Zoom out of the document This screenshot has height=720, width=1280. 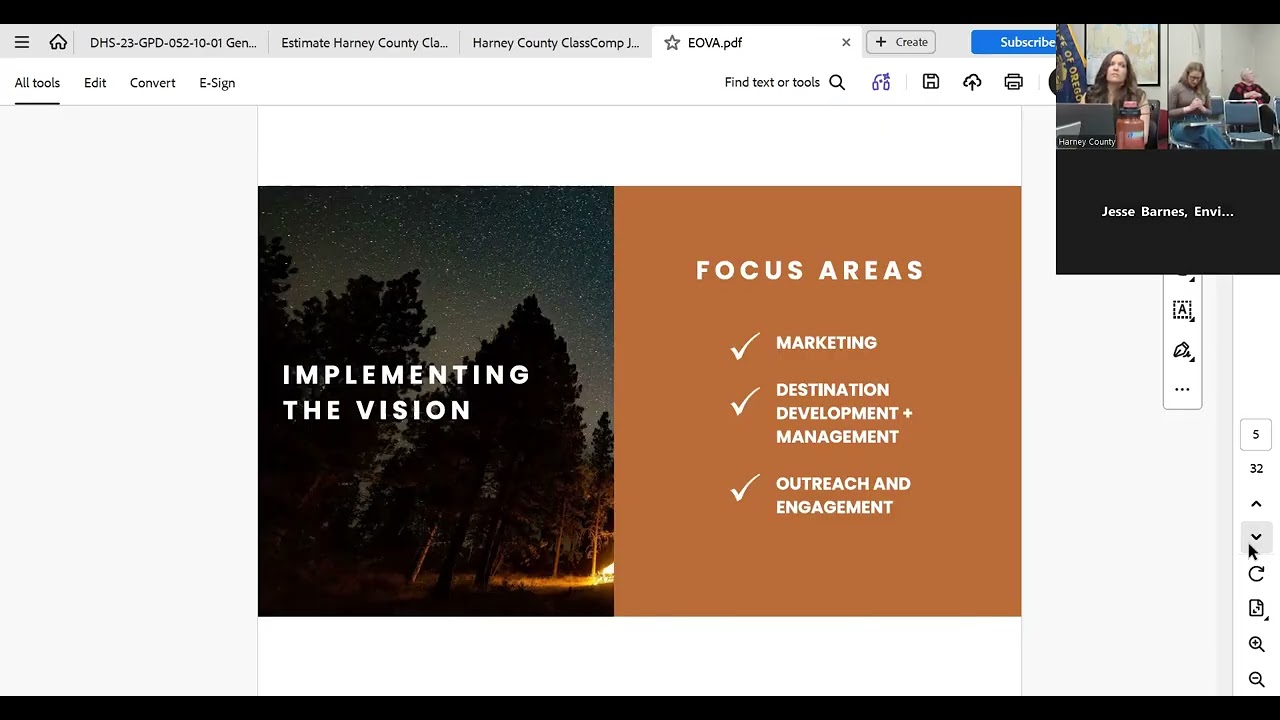(1256, 680)
